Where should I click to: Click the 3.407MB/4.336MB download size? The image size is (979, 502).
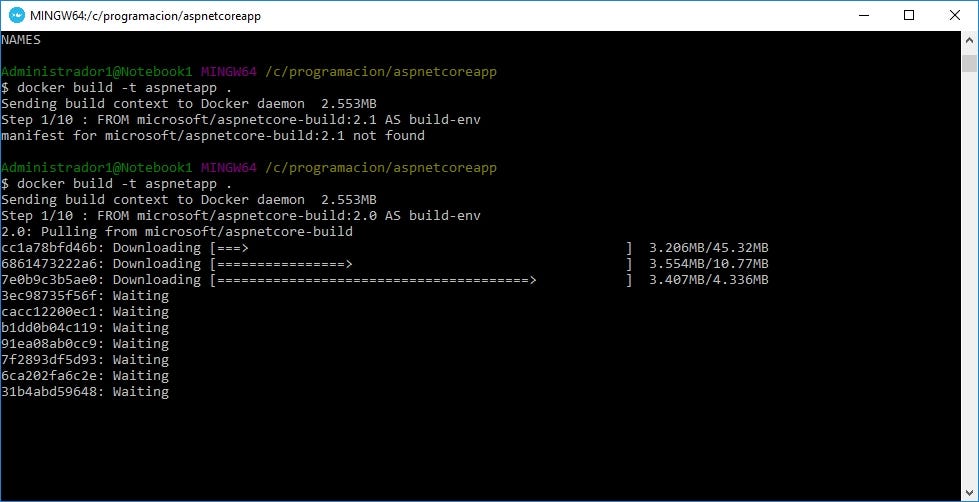coord(709,280)
